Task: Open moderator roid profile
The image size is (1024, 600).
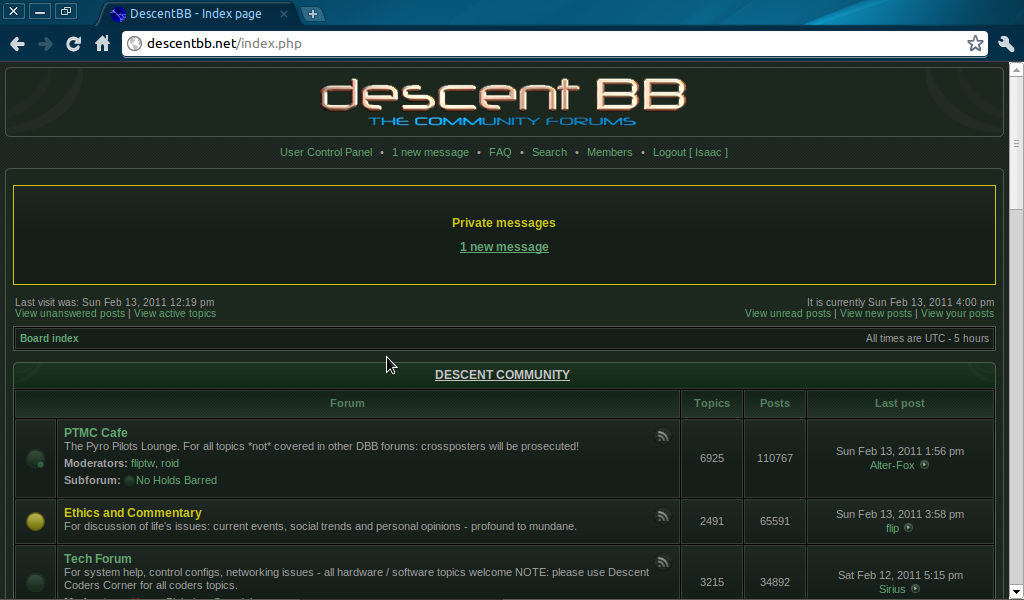Action: 170,464
